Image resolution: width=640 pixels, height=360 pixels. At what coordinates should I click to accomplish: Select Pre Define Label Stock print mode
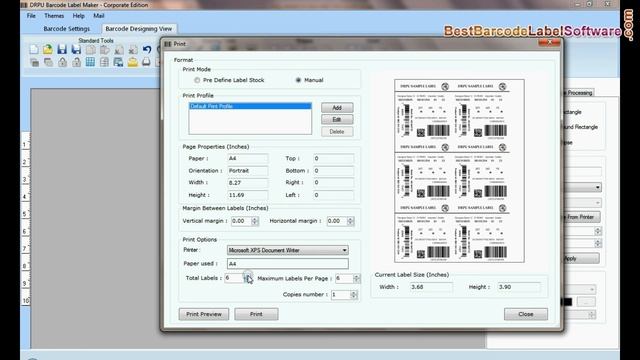pos(197,80)
